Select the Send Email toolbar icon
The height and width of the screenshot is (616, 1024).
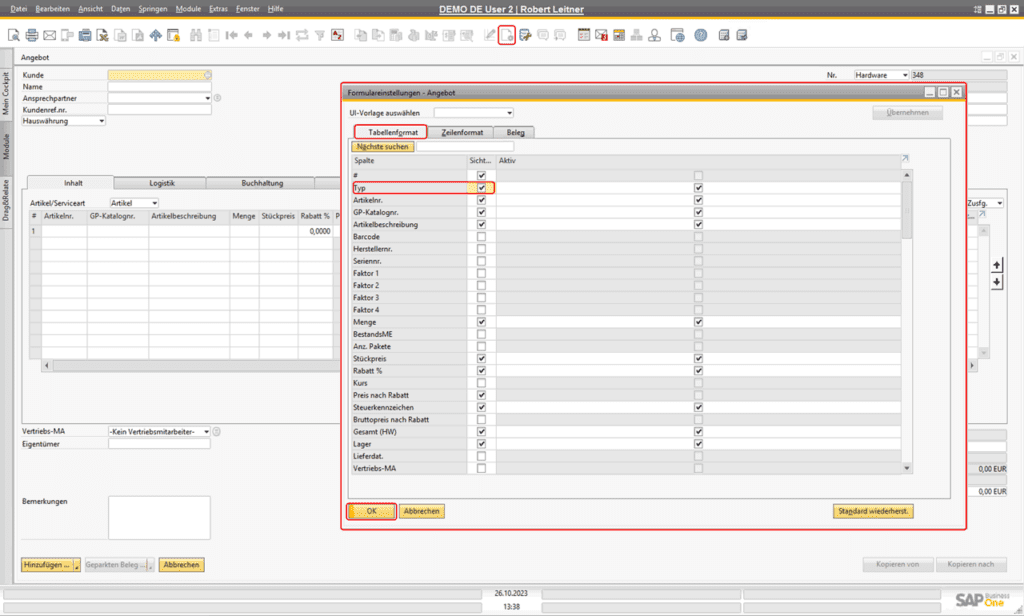click(49, 34)
